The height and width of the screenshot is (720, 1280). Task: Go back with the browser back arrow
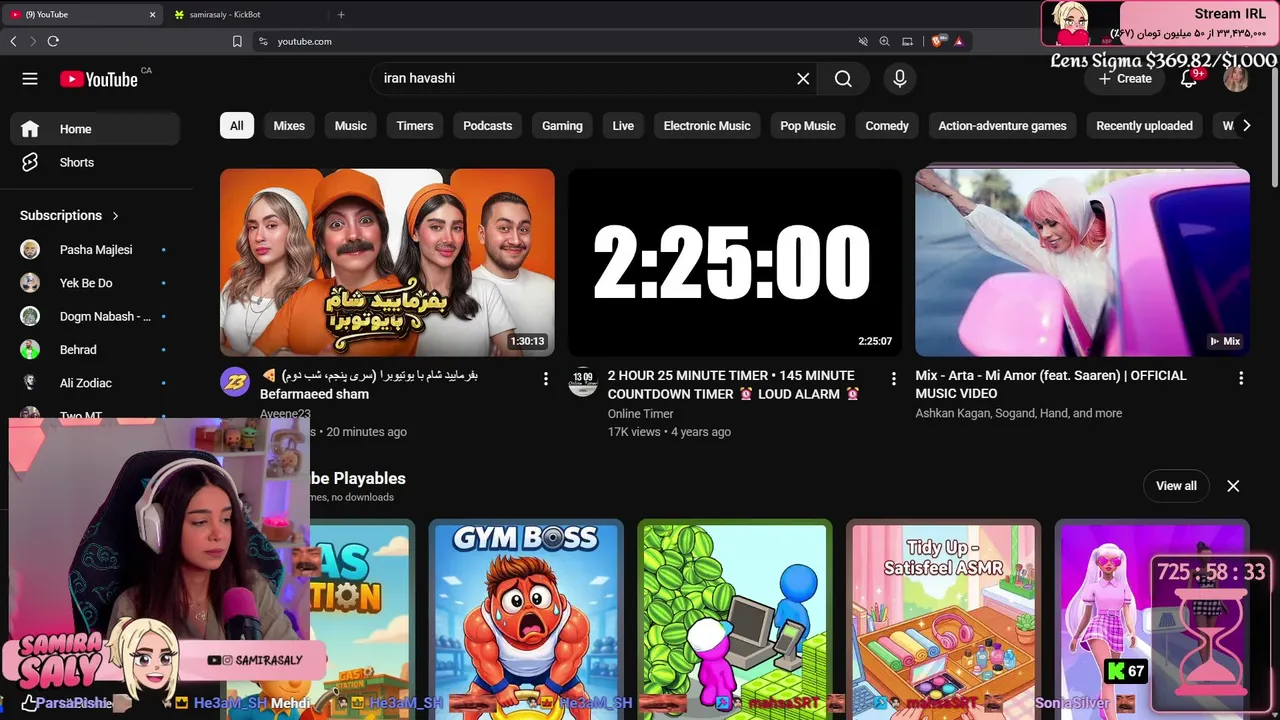coord(13,41)
